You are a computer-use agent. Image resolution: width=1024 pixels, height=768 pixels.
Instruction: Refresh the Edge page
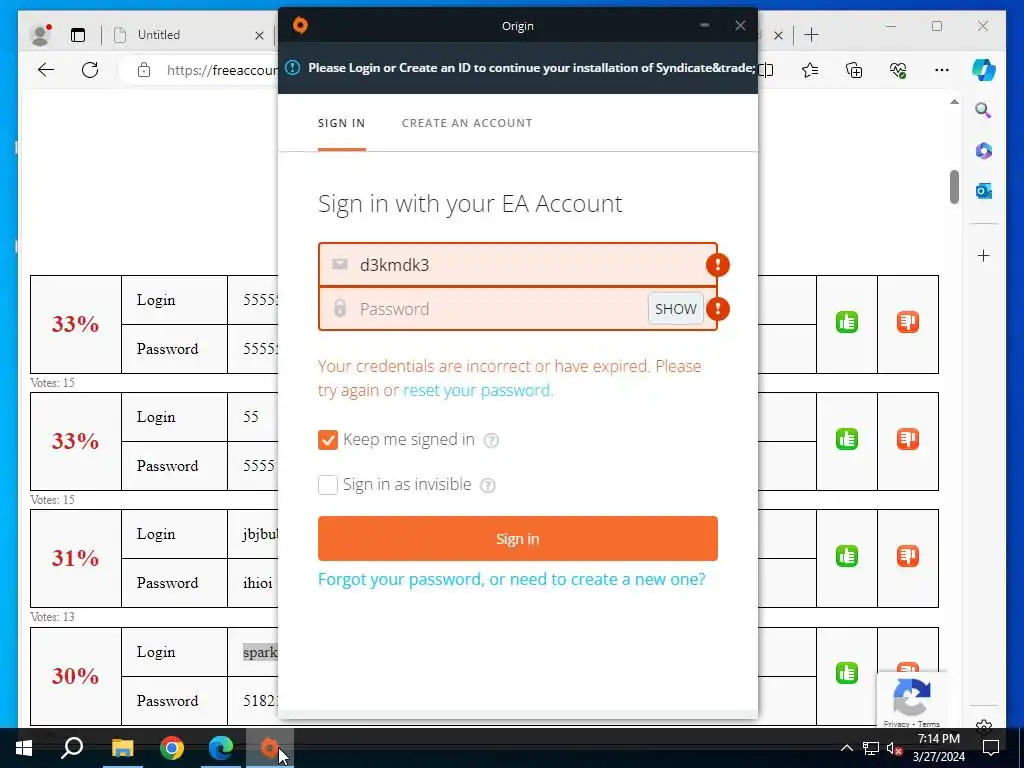[90, 70]
